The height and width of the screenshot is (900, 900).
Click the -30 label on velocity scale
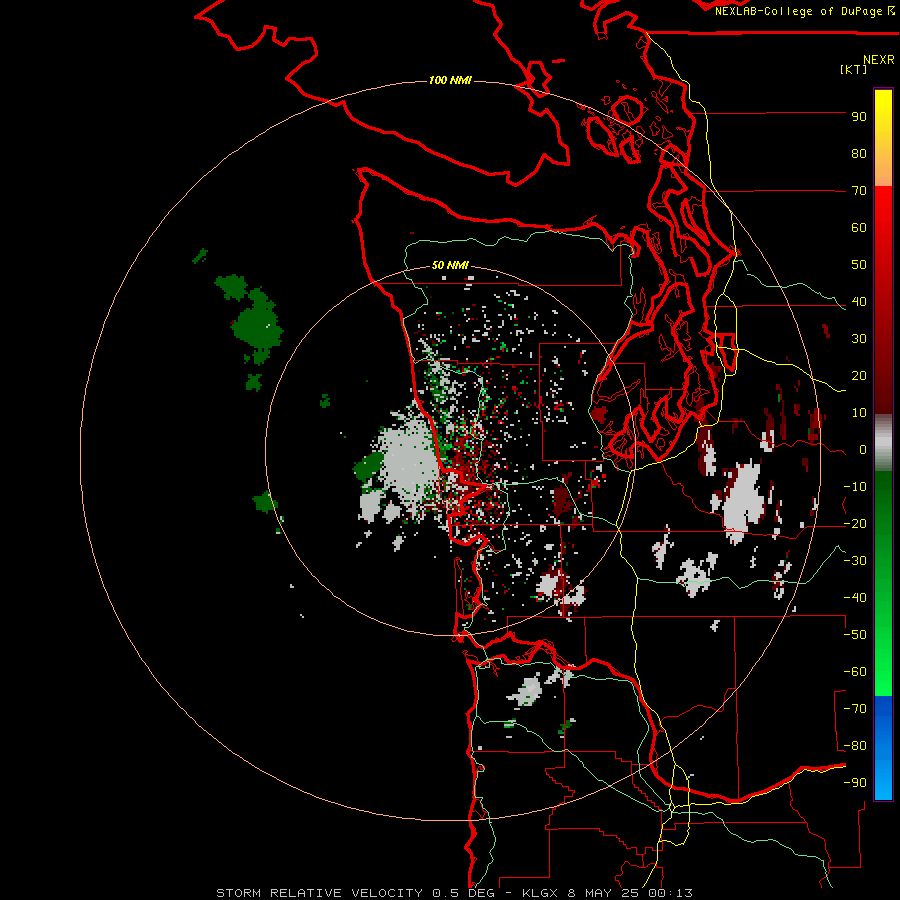(x=855, y=561)
